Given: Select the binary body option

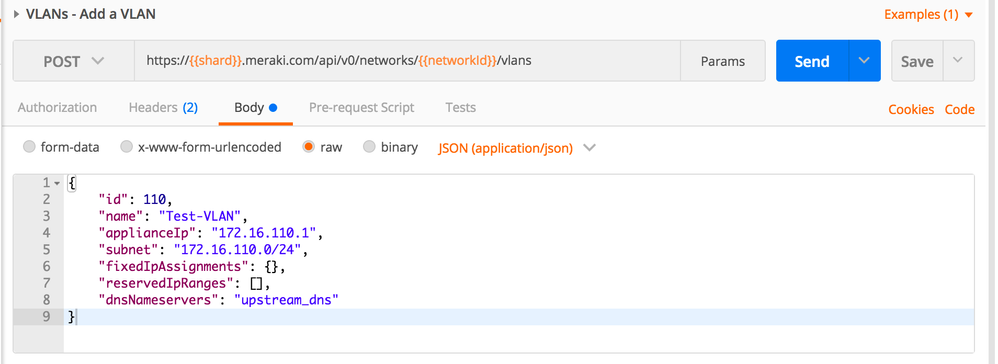Looking at the screenshot, I should point(369,147).
